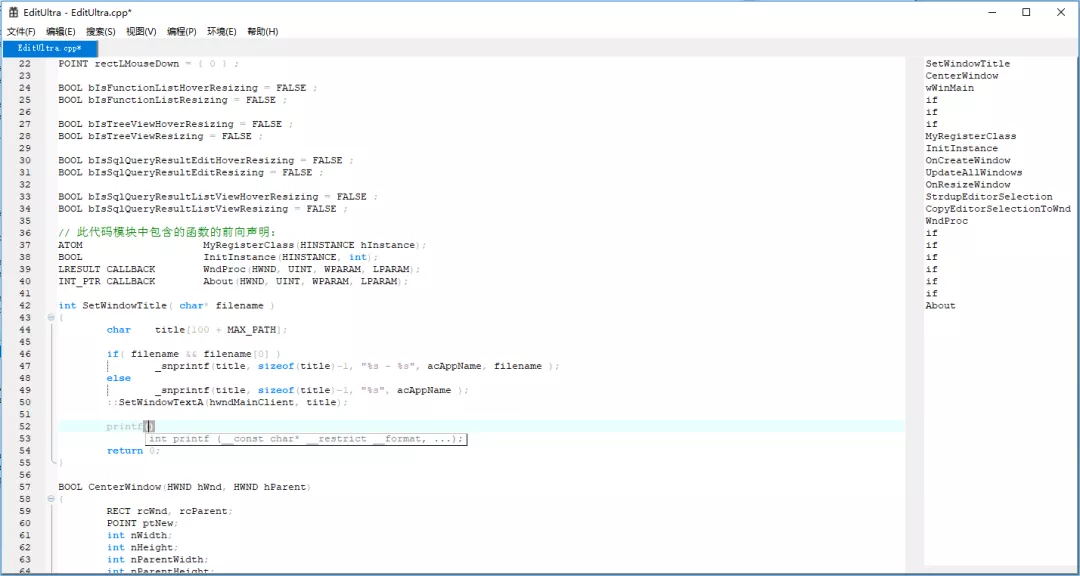This screenshot has height=576, width=1080.
Task: Collapse the CenterWindow function fold marker
Action: [x=50, y=499]
